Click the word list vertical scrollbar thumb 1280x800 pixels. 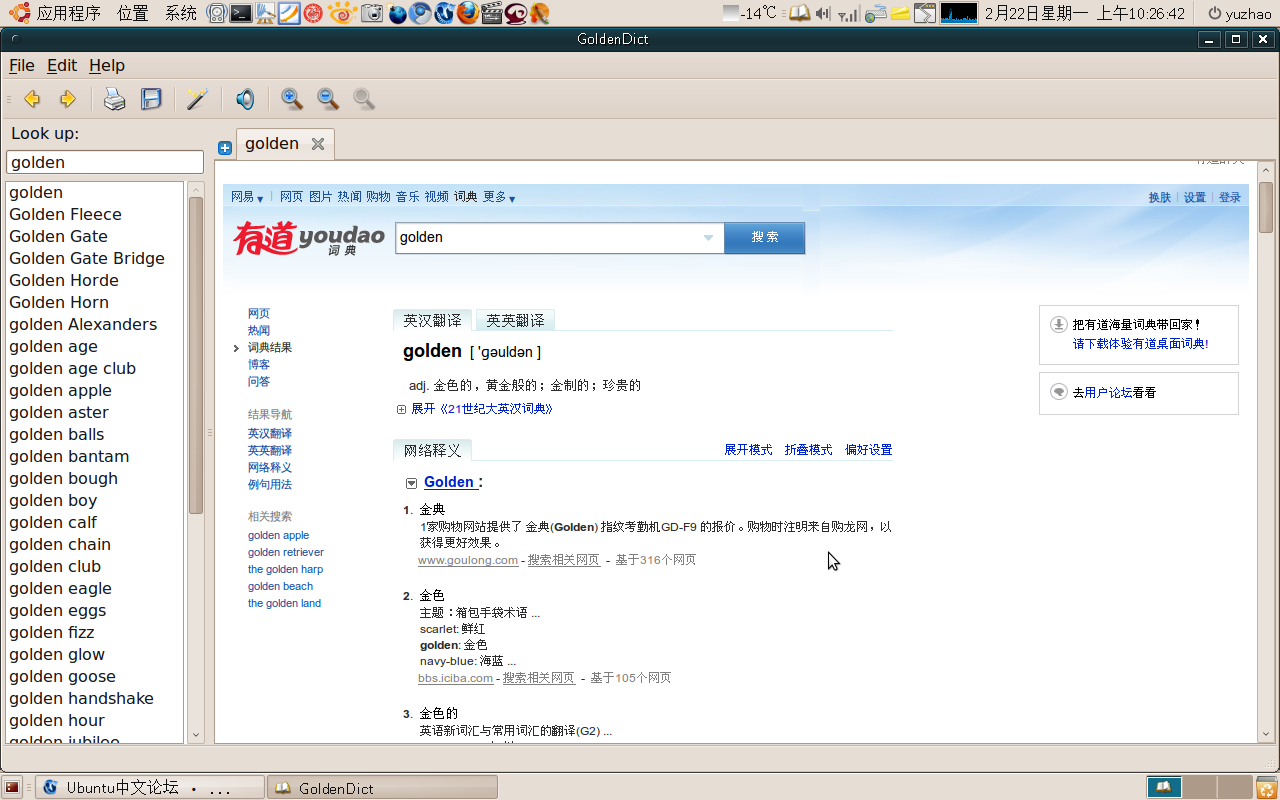coord(196,355)
